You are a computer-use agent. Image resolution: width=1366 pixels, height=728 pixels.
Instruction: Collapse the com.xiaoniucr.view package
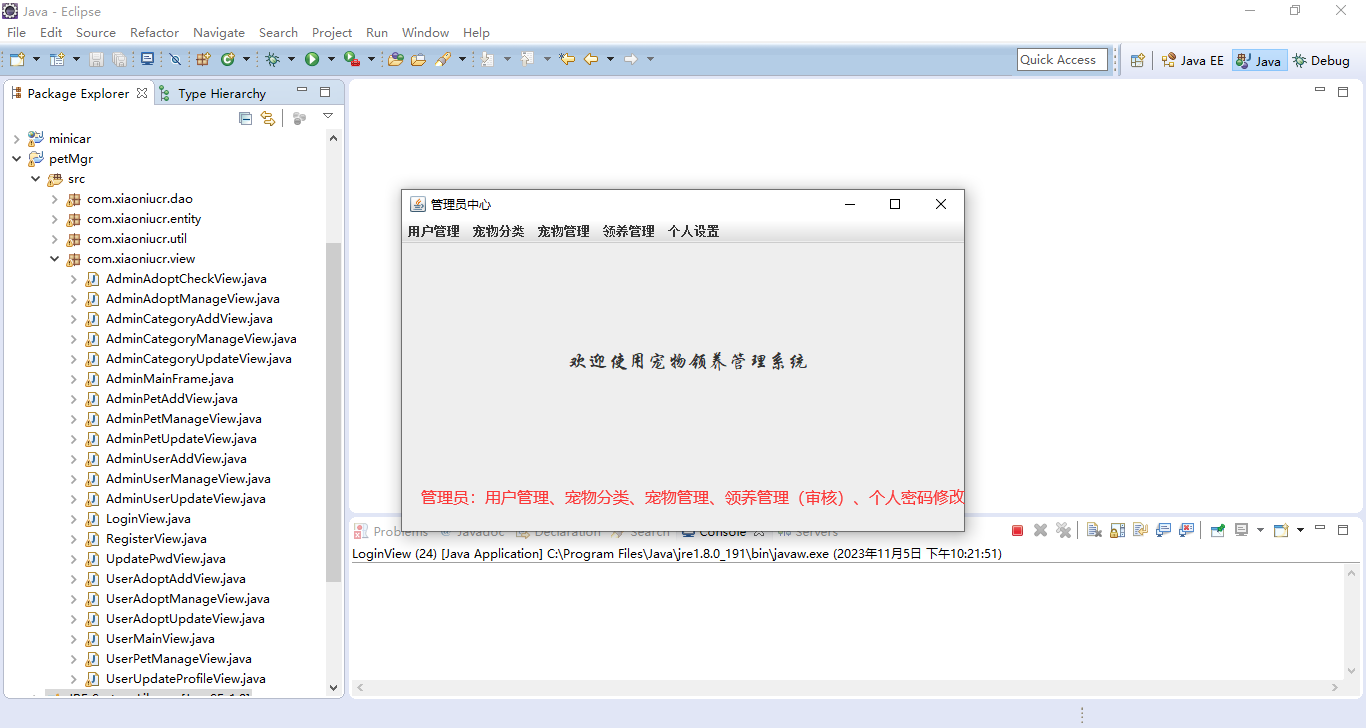pos(54,259)
